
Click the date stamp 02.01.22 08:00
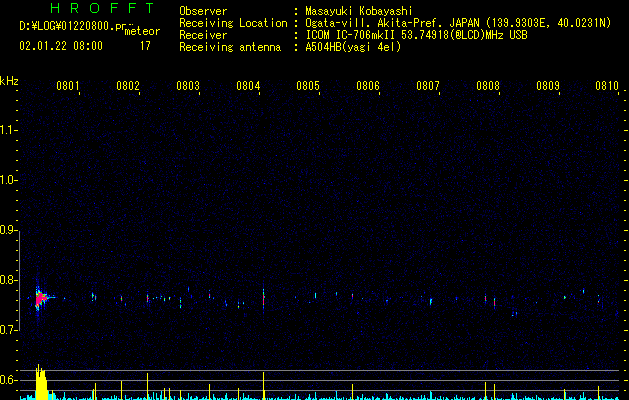click(61, 46)
